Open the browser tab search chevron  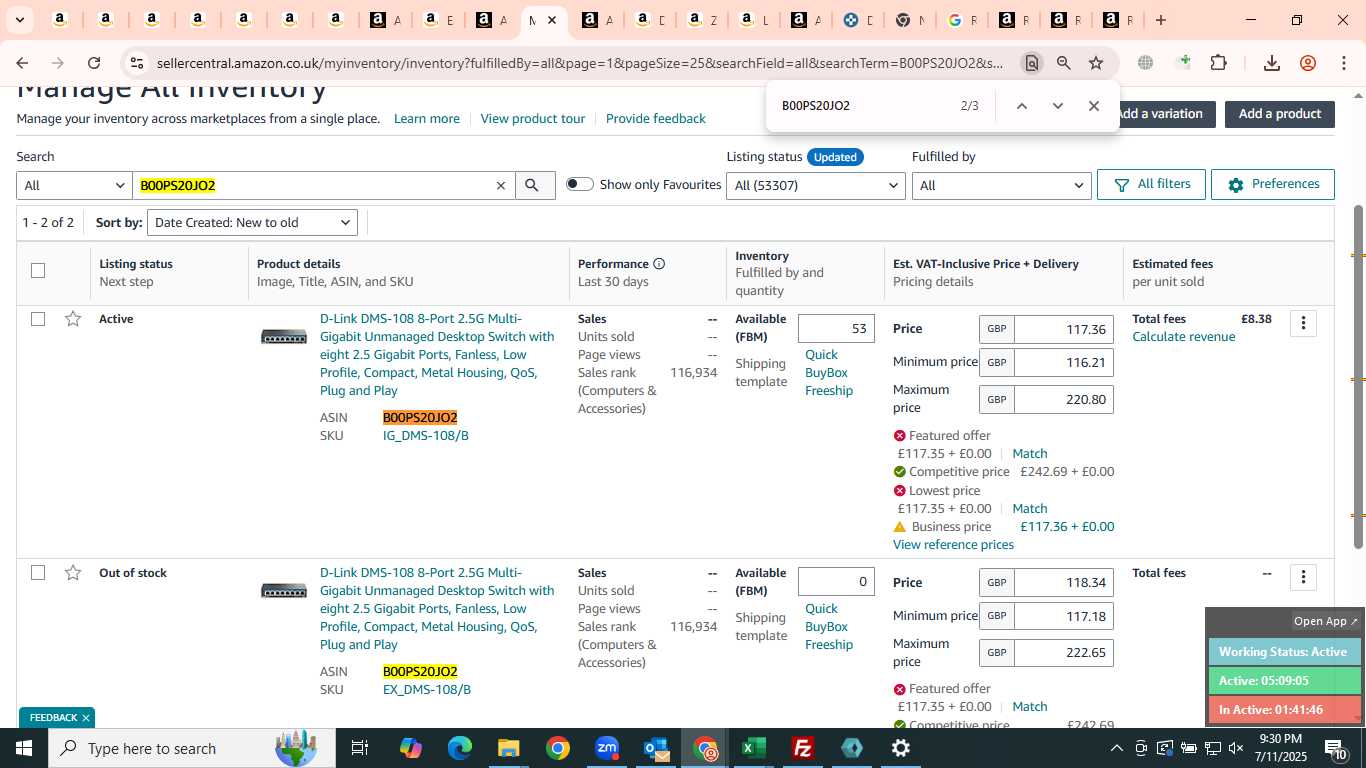pyautogui.click(x=19, y=20)
